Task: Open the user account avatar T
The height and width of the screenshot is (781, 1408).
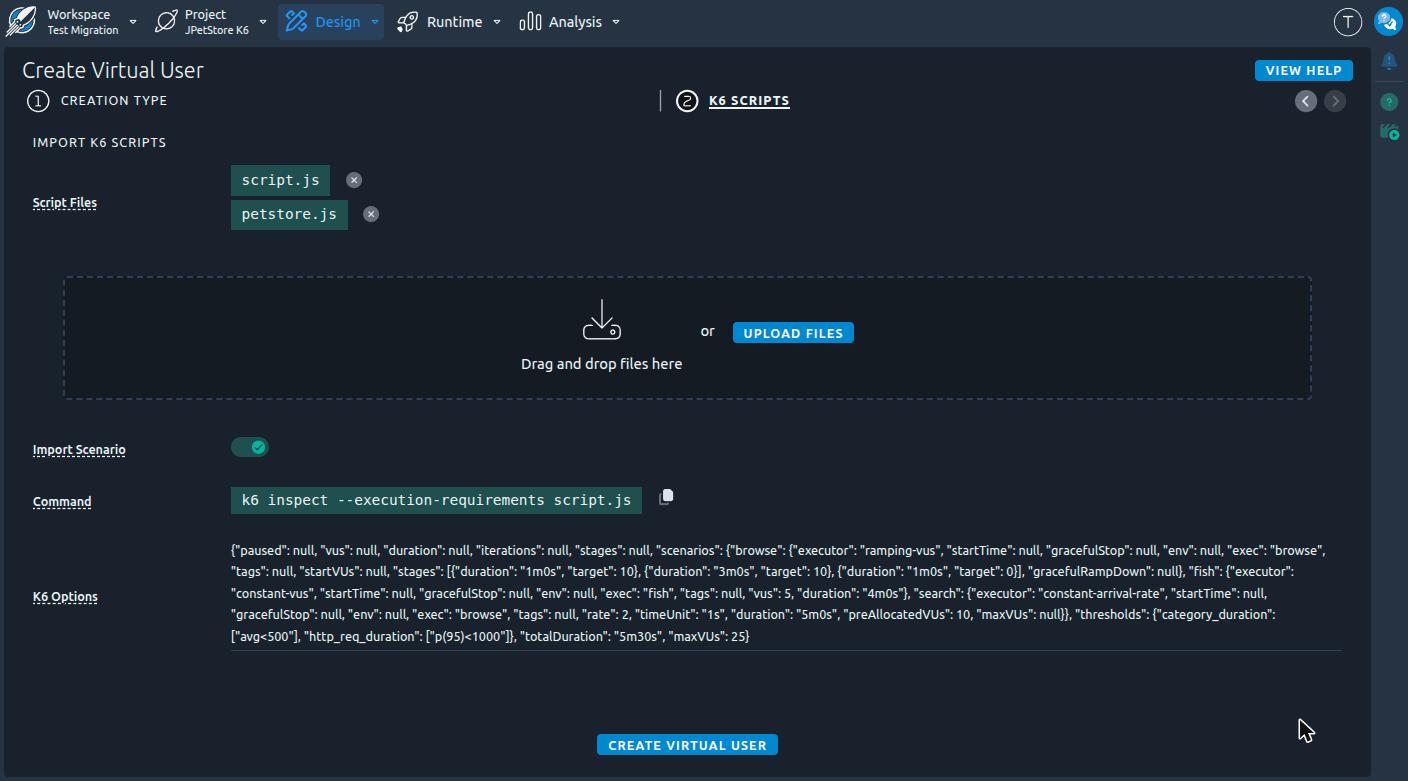Action: pyautogui.click(x=1348, y=21)
